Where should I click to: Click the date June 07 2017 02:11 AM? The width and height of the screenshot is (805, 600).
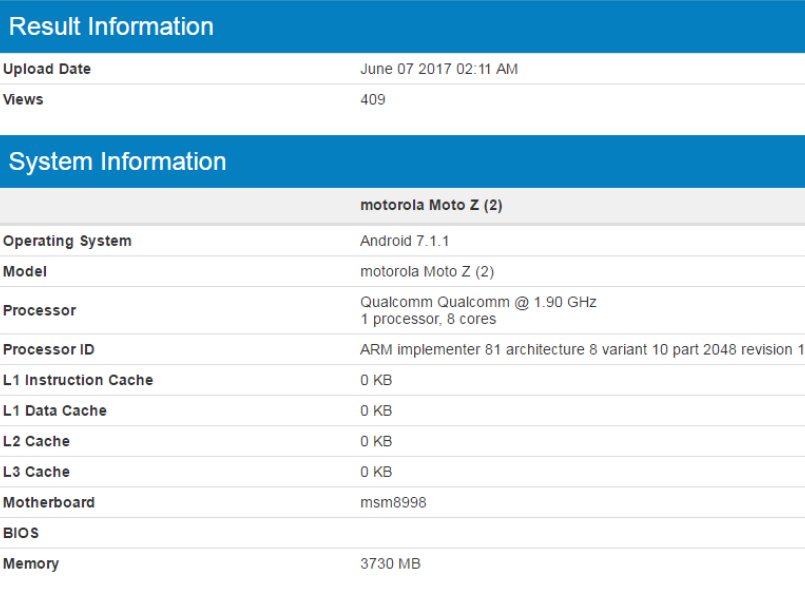439,69
